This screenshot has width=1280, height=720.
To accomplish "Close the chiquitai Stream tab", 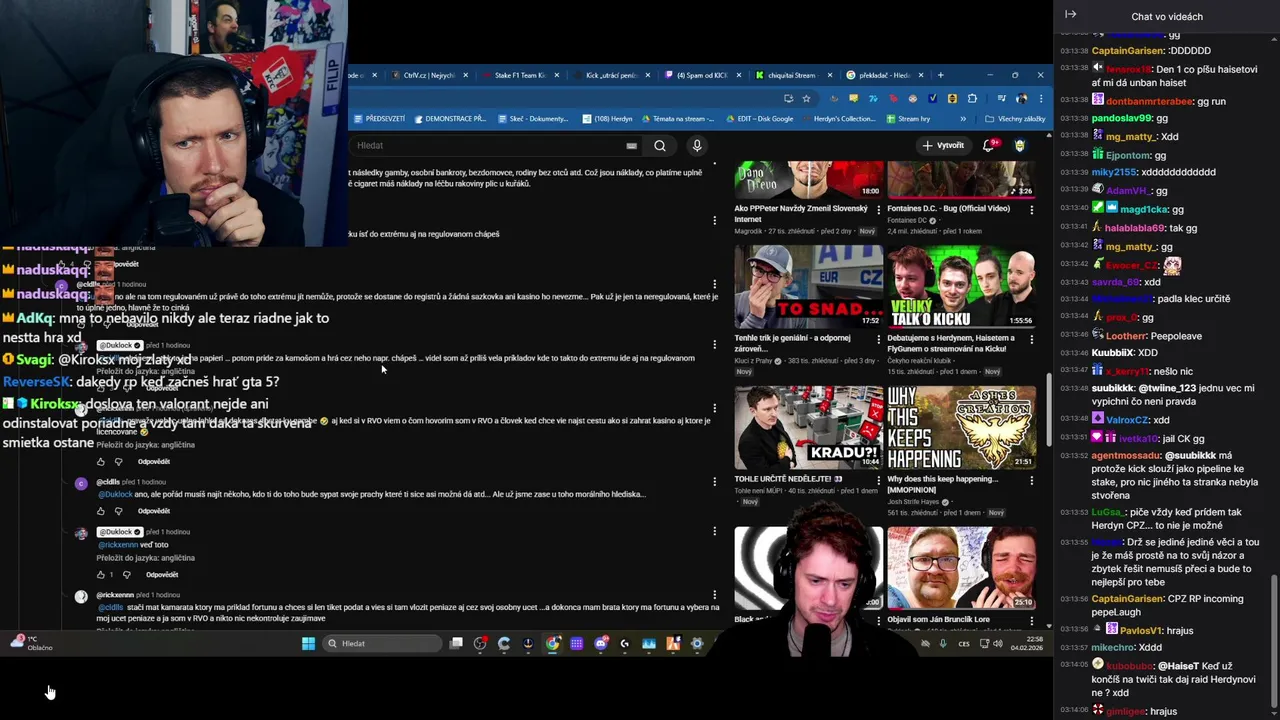I will pos(830,75).
